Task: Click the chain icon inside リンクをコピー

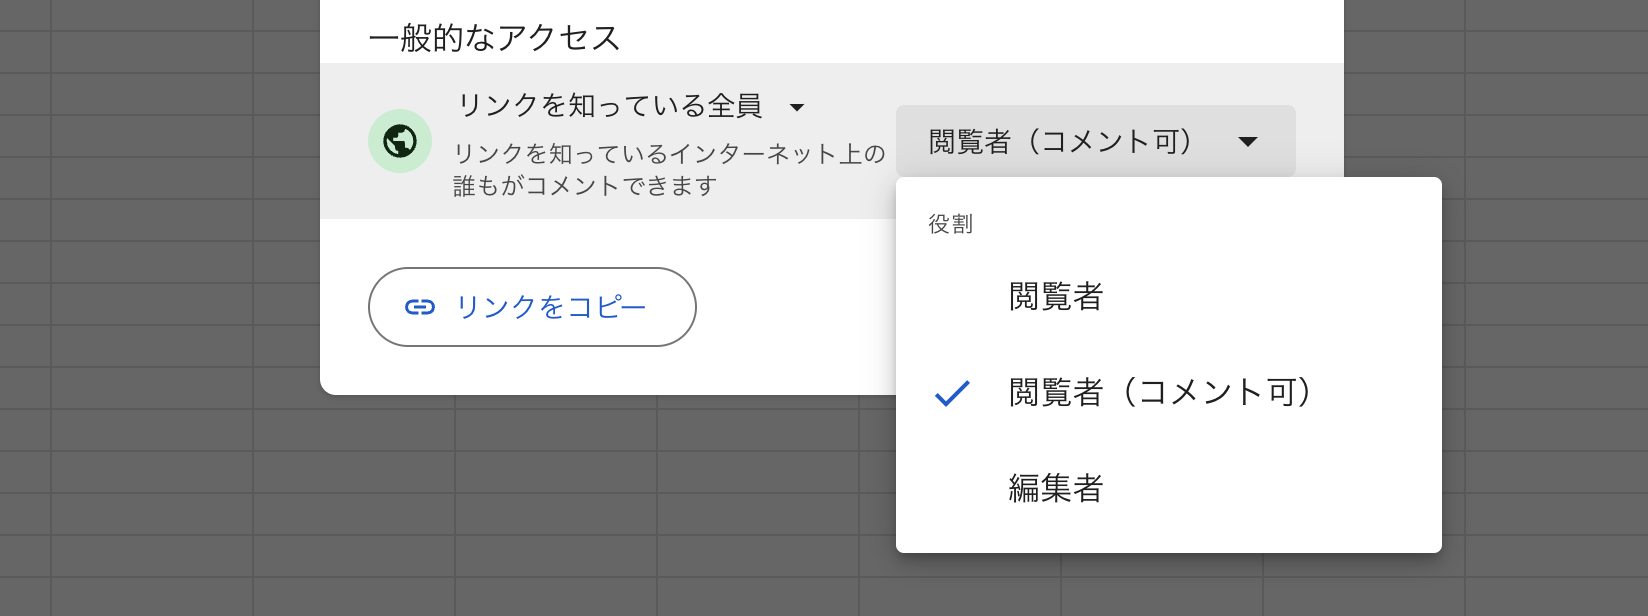Action: point(420,307)
